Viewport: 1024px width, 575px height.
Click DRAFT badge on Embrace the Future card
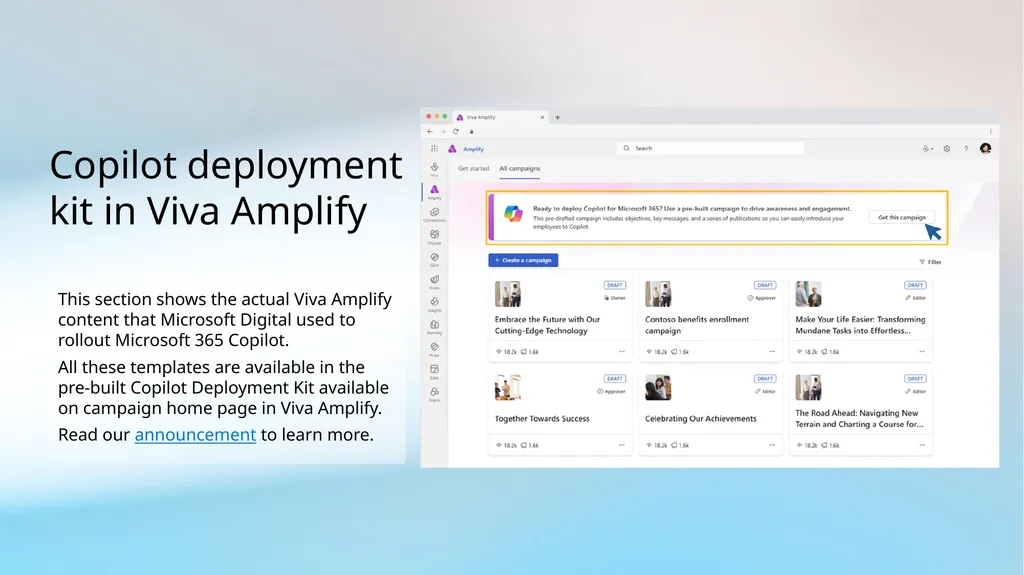[x=615, y=285]
